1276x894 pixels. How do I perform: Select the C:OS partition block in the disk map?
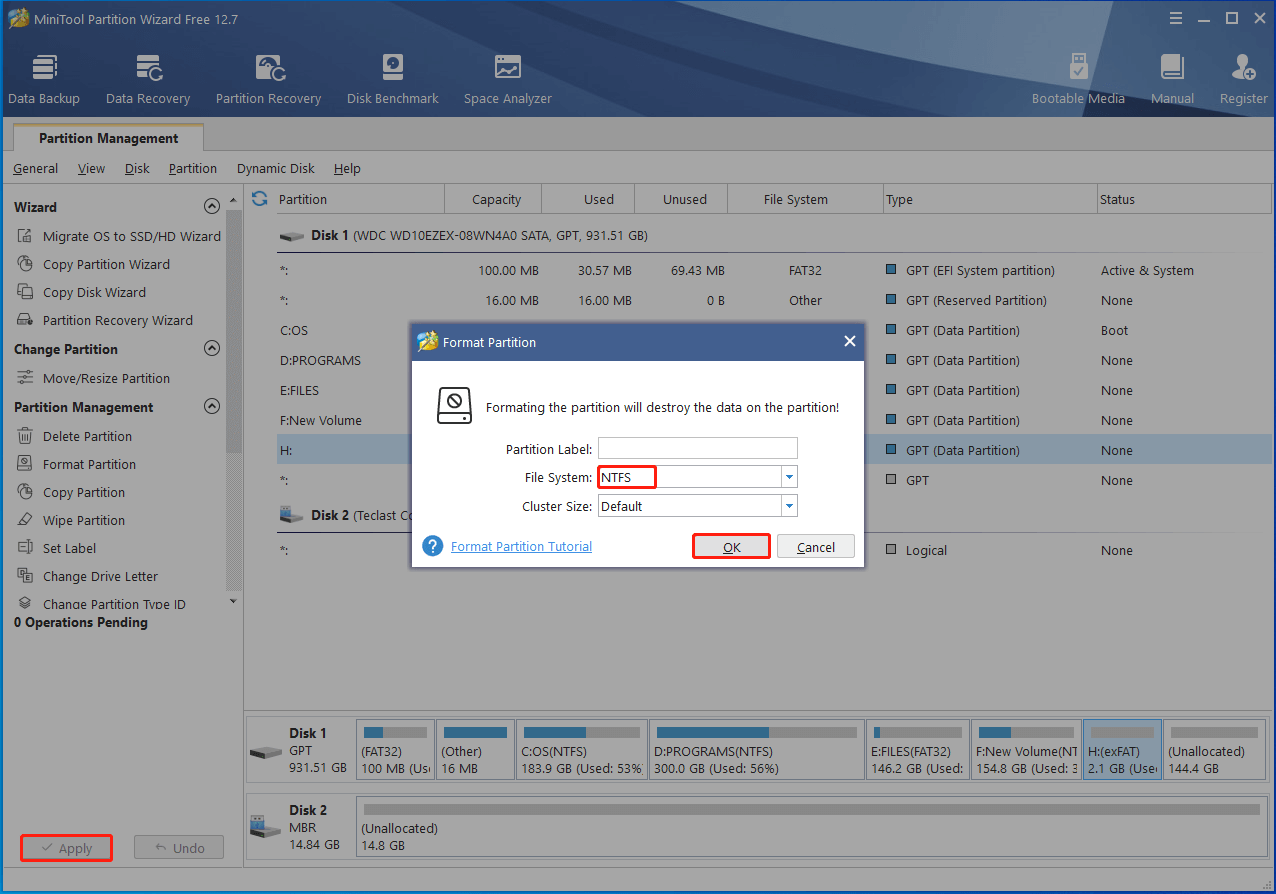click(582, 750)
